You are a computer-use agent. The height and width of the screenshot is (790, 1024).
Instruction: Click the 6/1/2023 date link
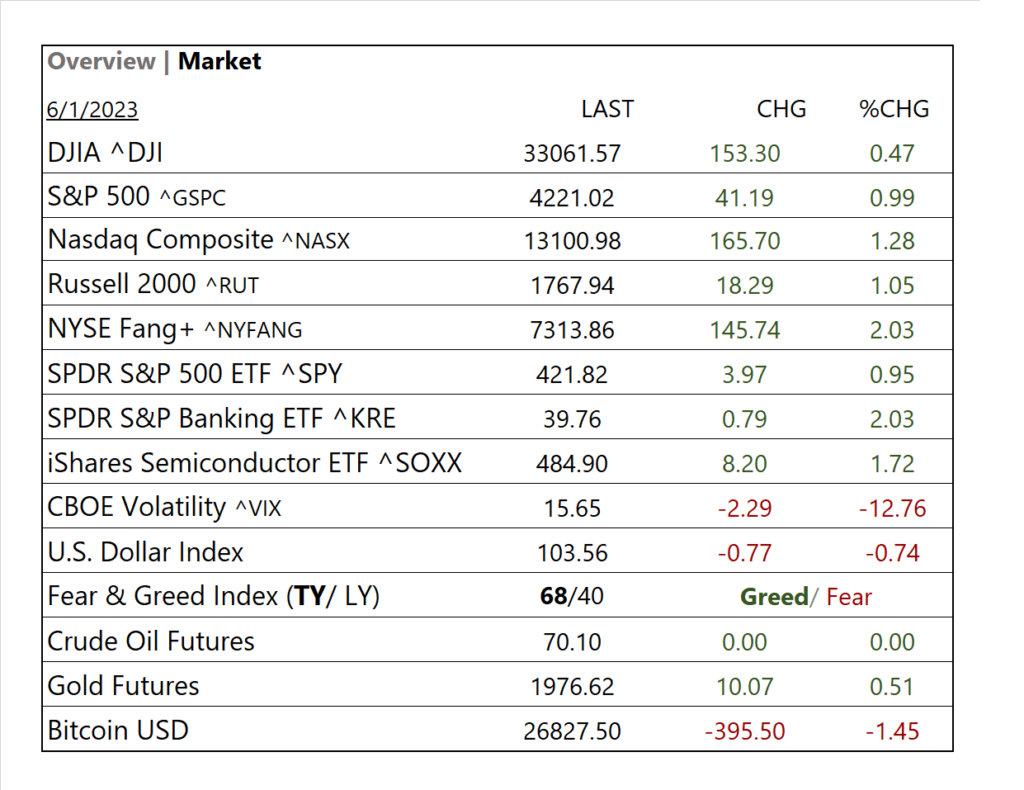pyautogui.click(x=92, y=110)
